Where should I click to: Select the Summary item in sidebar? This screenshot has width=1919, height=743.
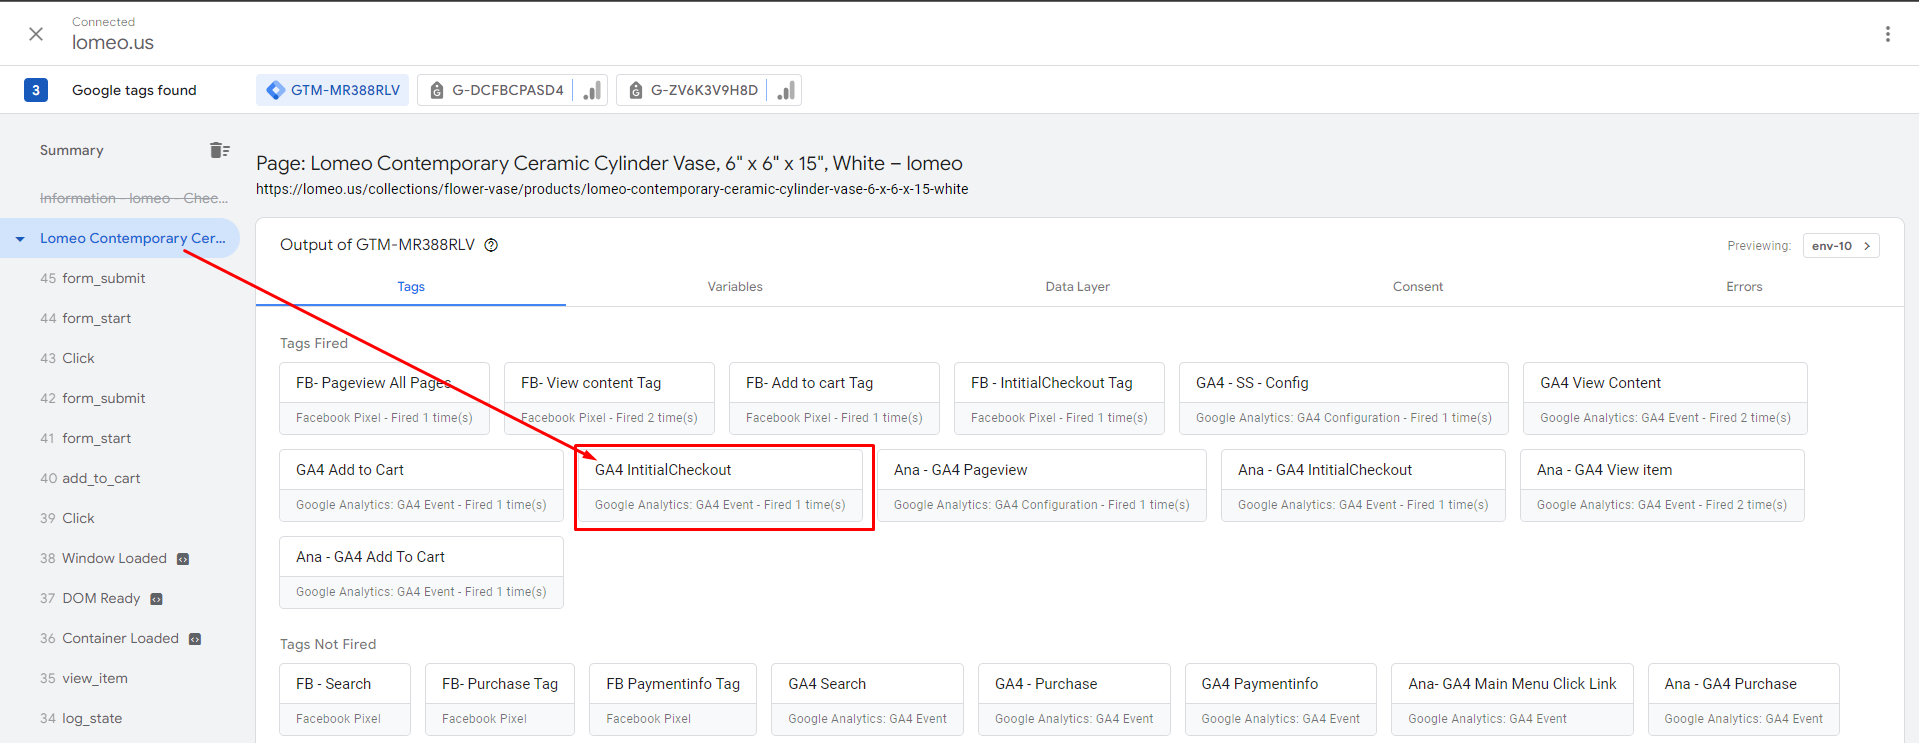(x=72, y=151)
